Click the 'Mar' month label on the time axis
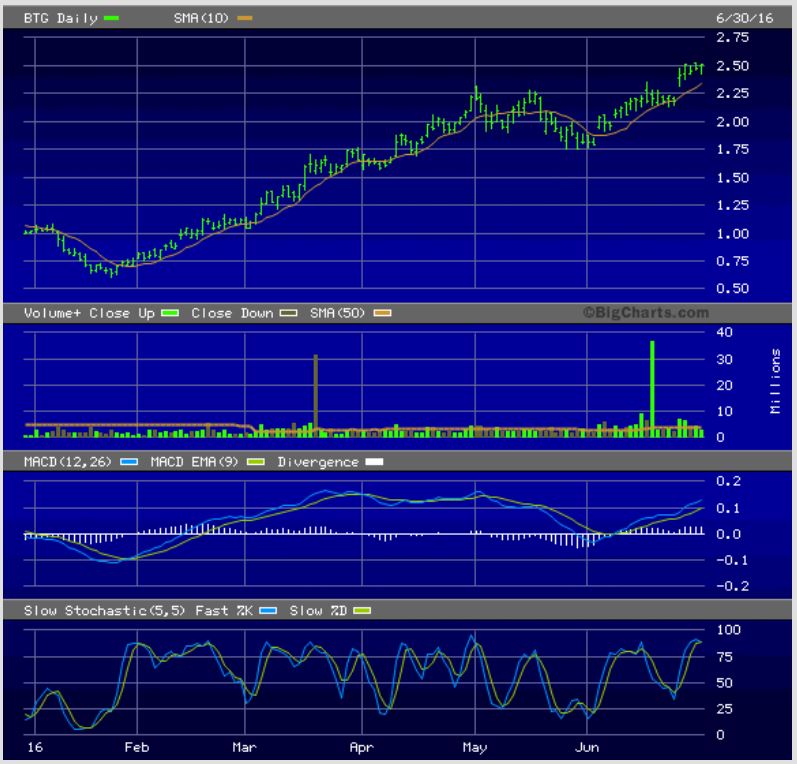Image resolution: width=797 pixels, height=764 pixels. (x=244, y=747)
